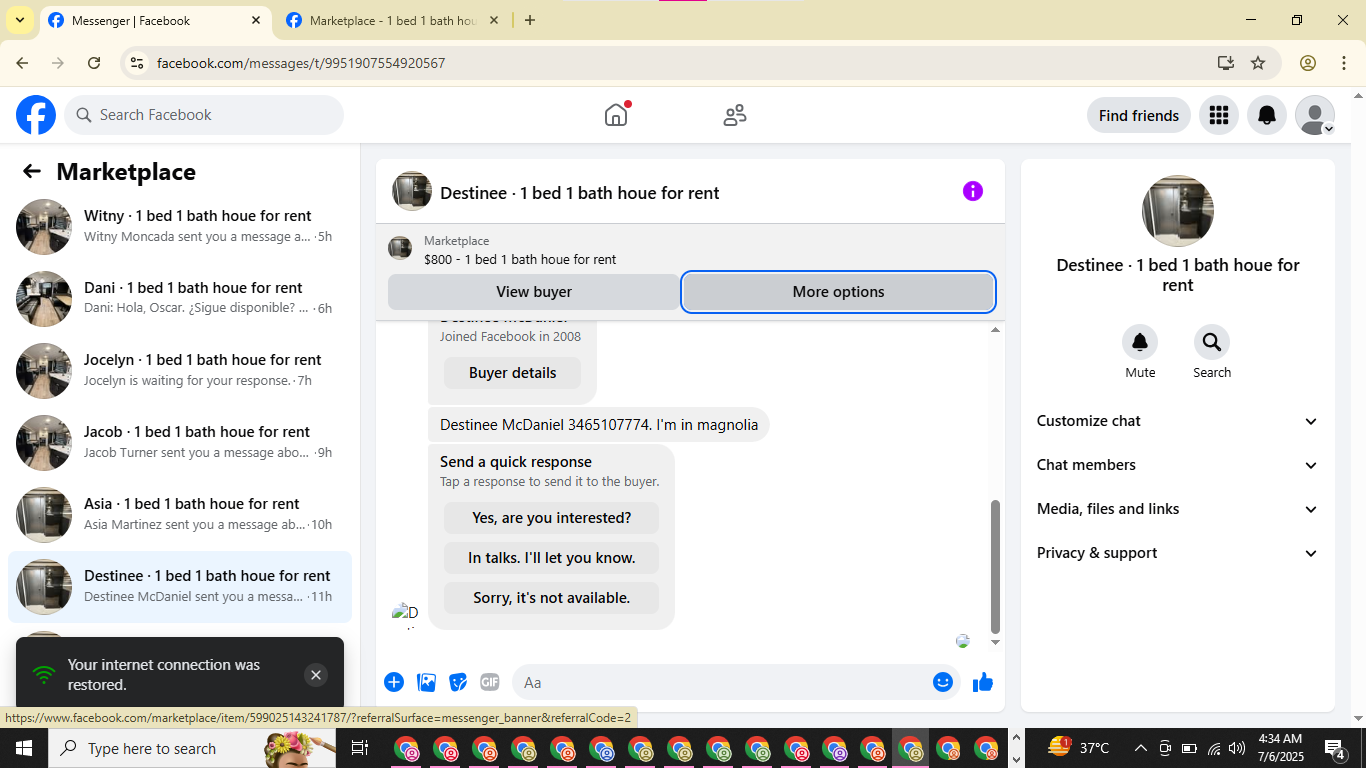Expand Media, files and links section
Screen dimensions: 1366x768
[1178, 509]
